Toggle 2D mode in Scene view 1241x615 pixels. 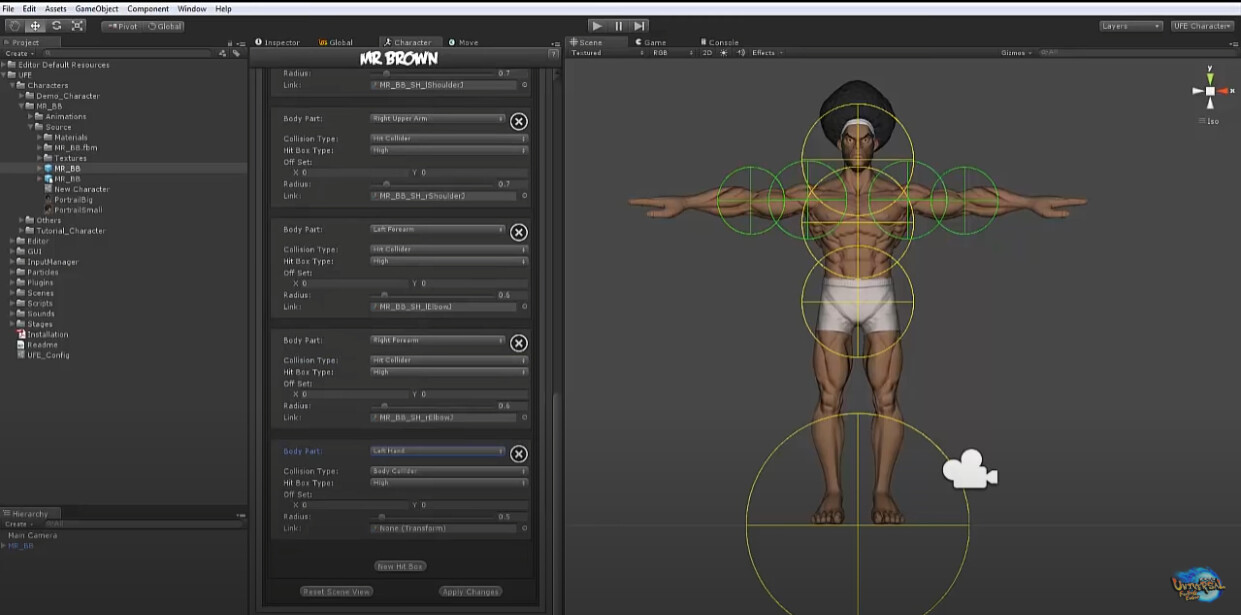click(707, 53)
